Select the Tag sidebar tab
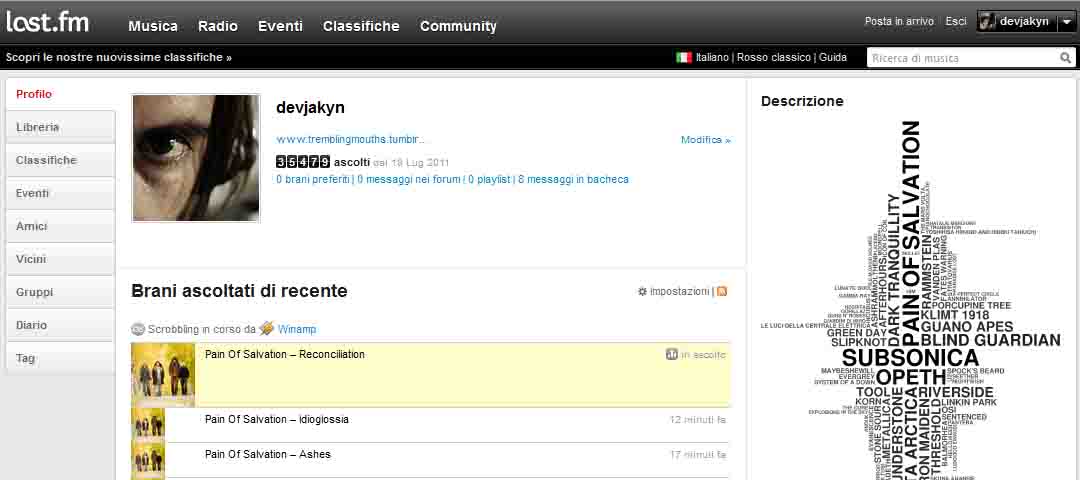This screenshot has height=480, width=1080. pyautogui.click(x=61, y=358)
